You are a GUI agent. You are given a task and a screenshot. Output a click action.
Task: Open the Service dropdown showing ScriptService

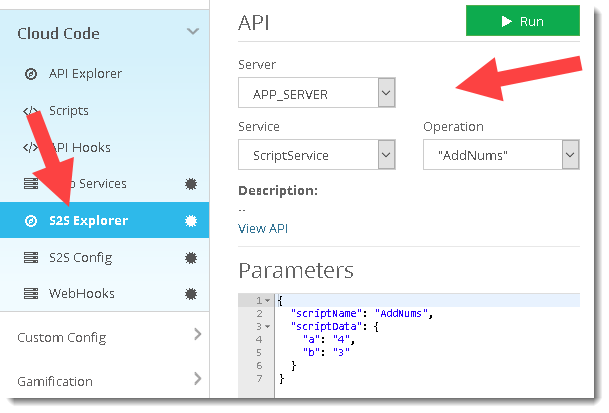point(386,155)
